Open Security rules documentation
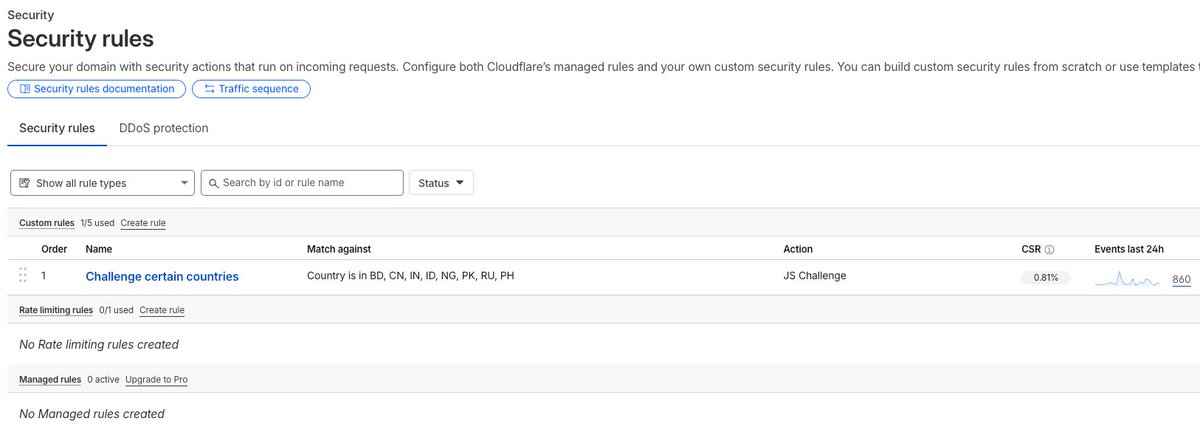The width and height of the screenshot is (1200, 438). pos(97,89)
